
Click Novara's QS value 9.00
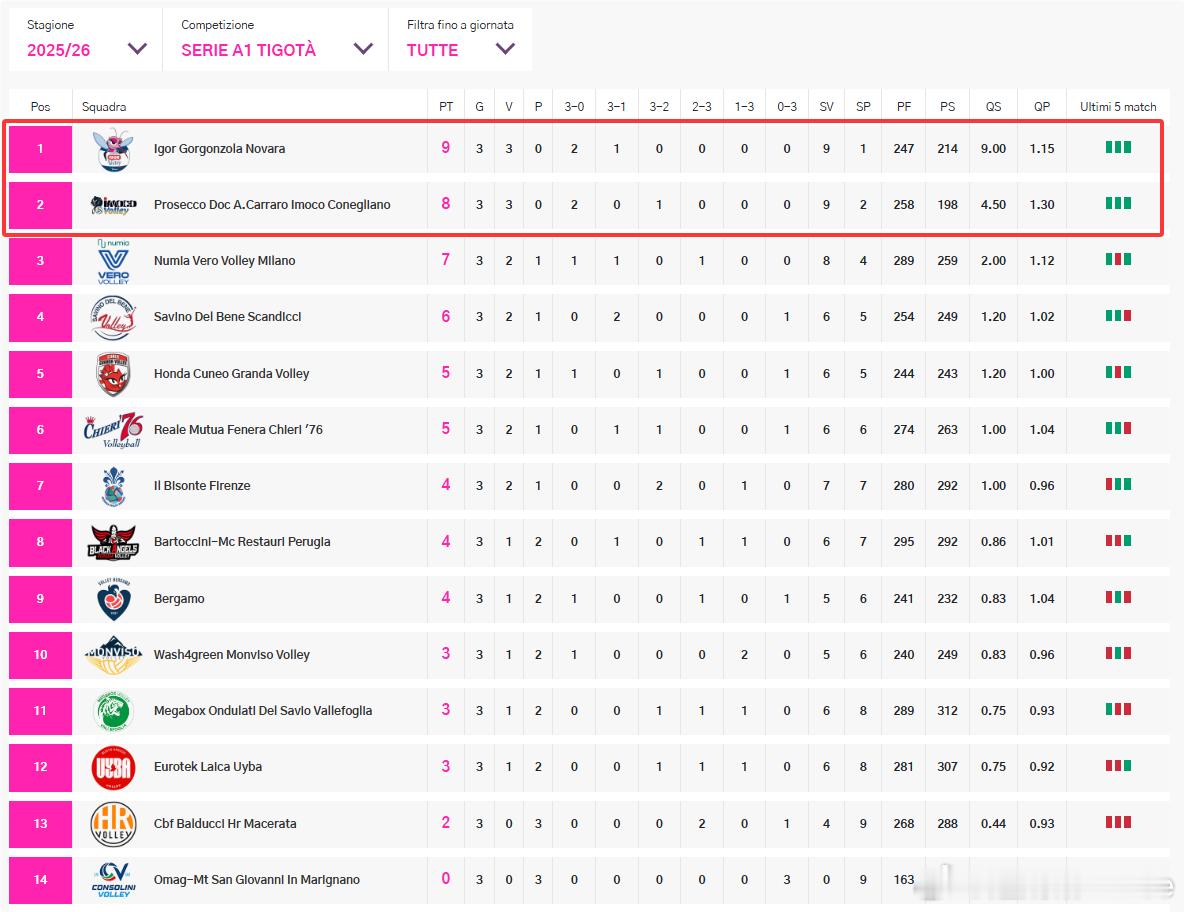coord(993,149)
